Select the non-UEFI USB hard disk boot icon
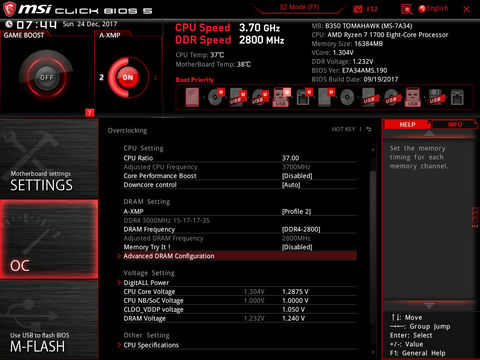 point(369,97)
